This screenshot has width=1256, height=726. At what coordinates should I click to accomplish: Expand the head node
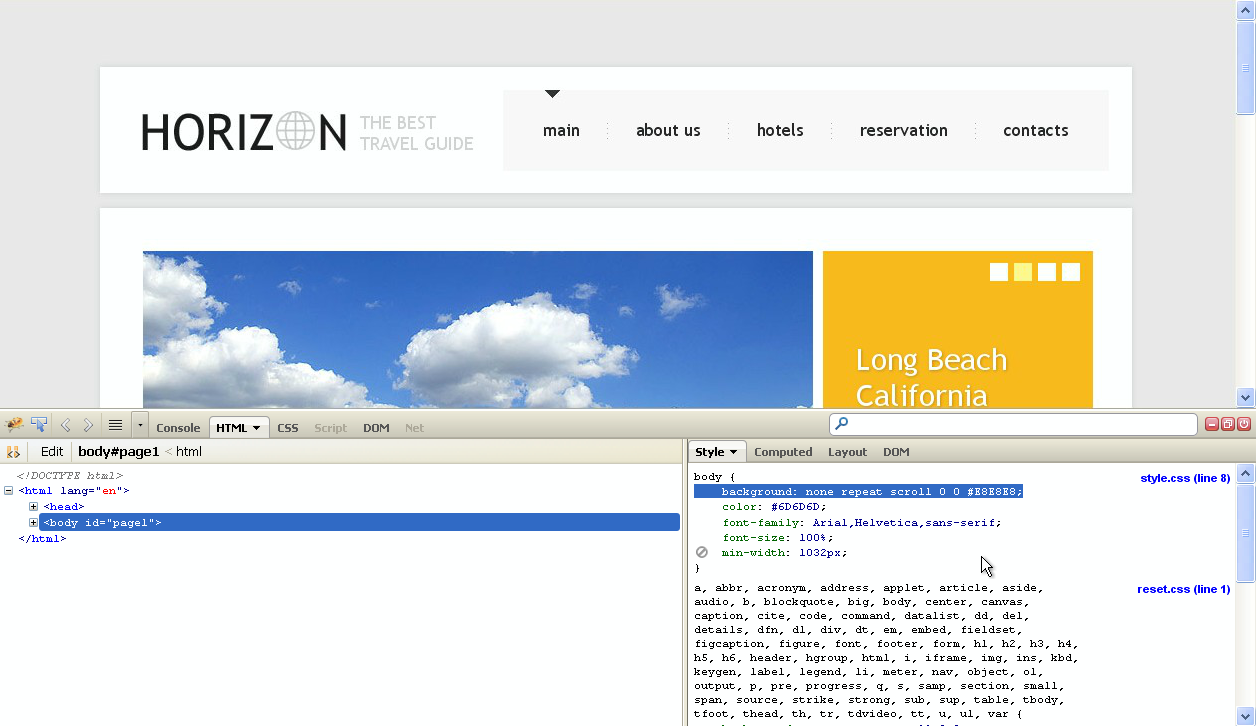point(33,507)
